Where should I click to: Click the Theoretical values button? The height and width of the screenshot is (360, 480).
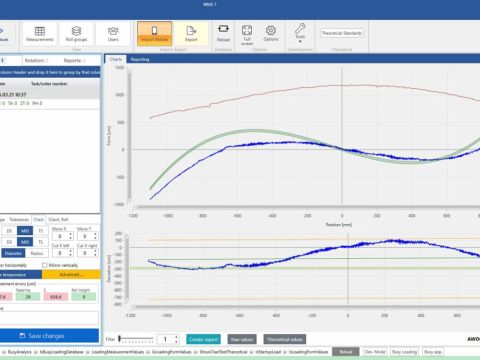pyautogui.click(x=285, y=339)
